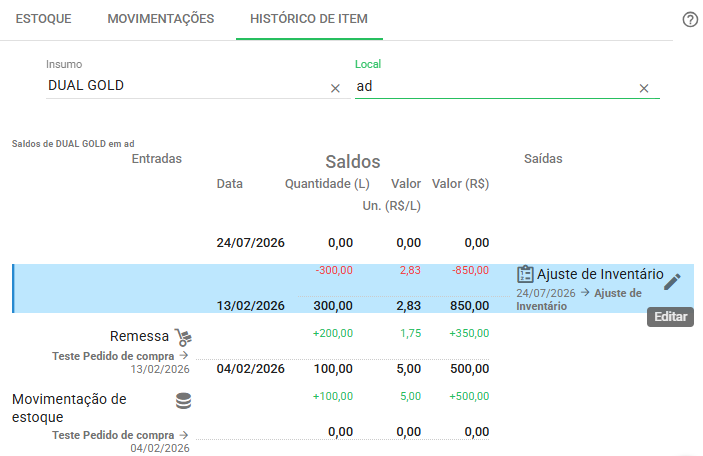Switch to the MOVIMENTAÇÕES tab
The width and height of the screenshot is (703, 456).
pos(161,19)
